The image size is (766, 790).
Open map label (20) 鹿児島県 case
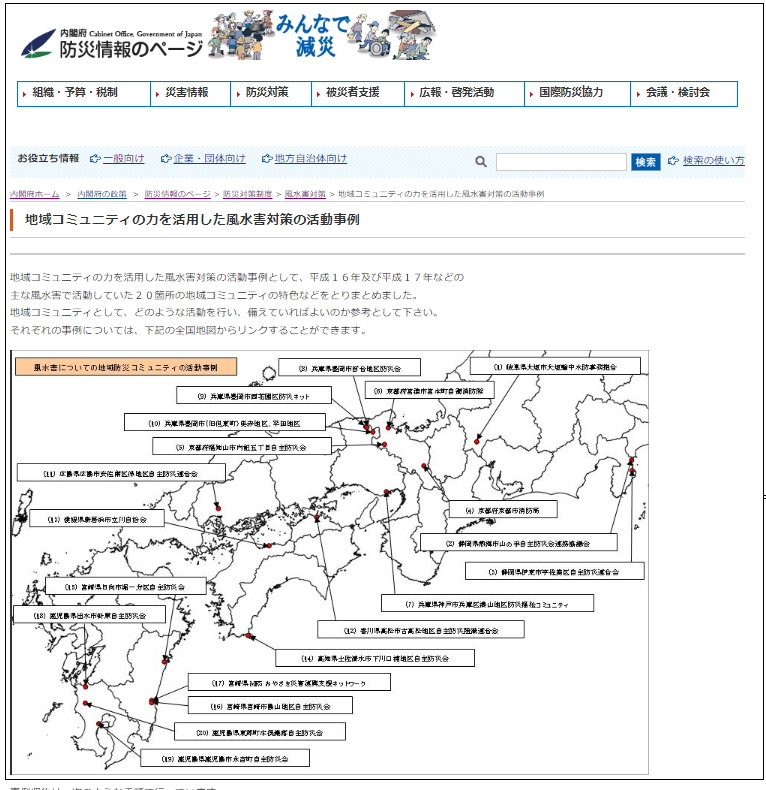click(x=260, y=732)
